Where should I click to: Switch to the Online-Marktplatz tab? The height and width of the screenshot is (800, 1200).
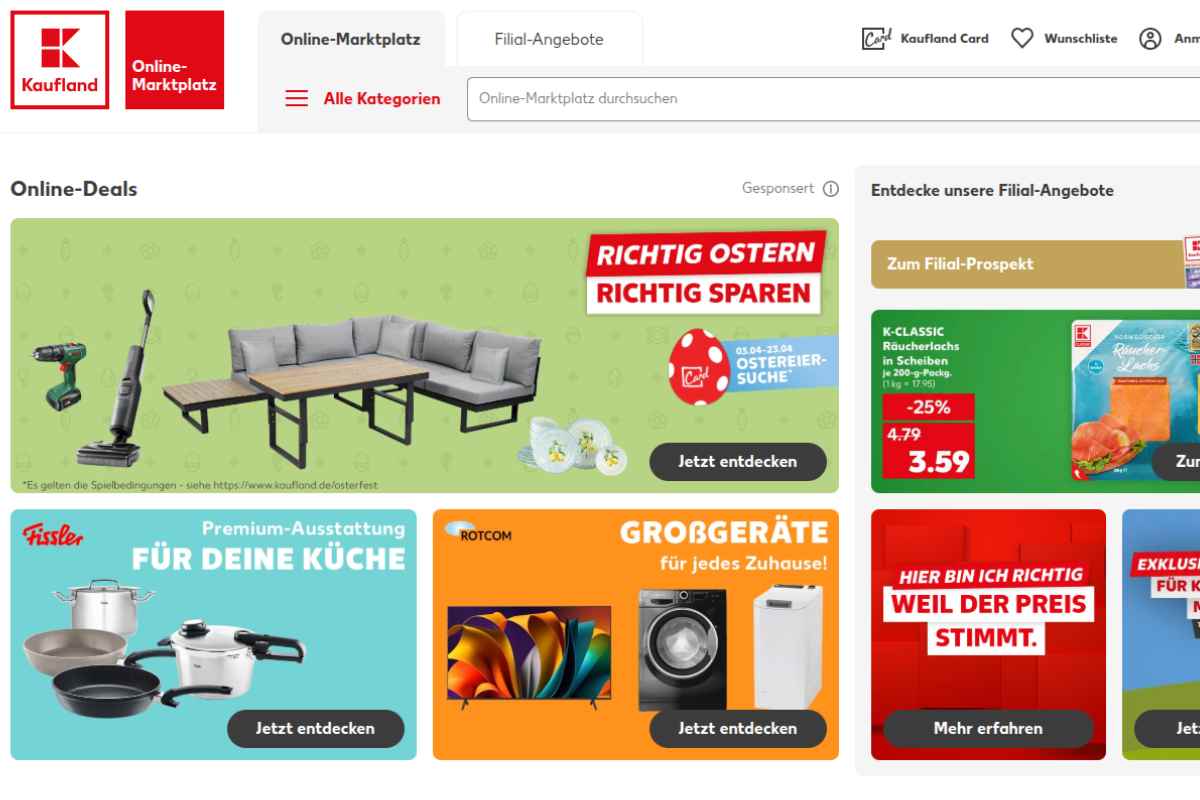[351, 39]
